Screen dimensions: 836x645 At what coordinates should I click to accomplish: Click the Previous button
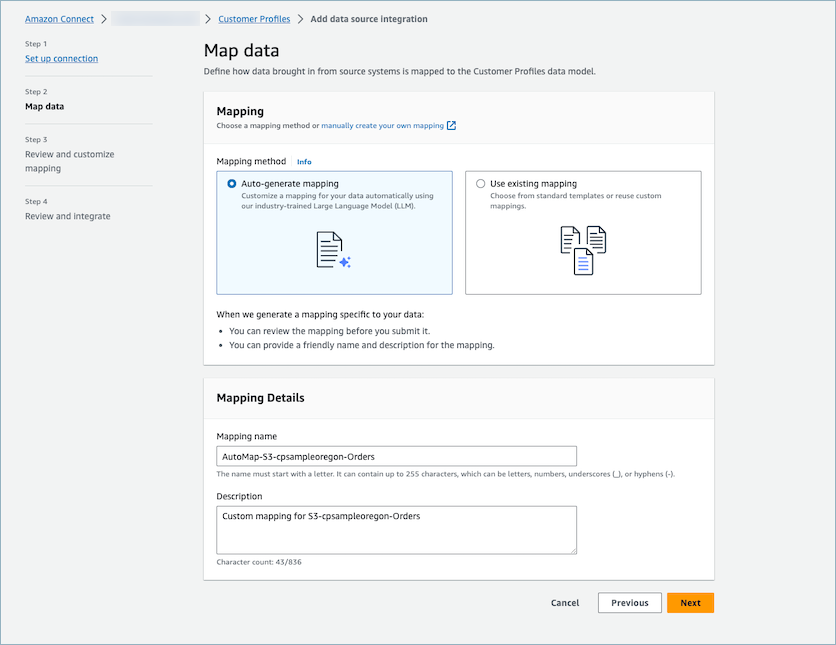pyautogui.click(x=629, y=603)
